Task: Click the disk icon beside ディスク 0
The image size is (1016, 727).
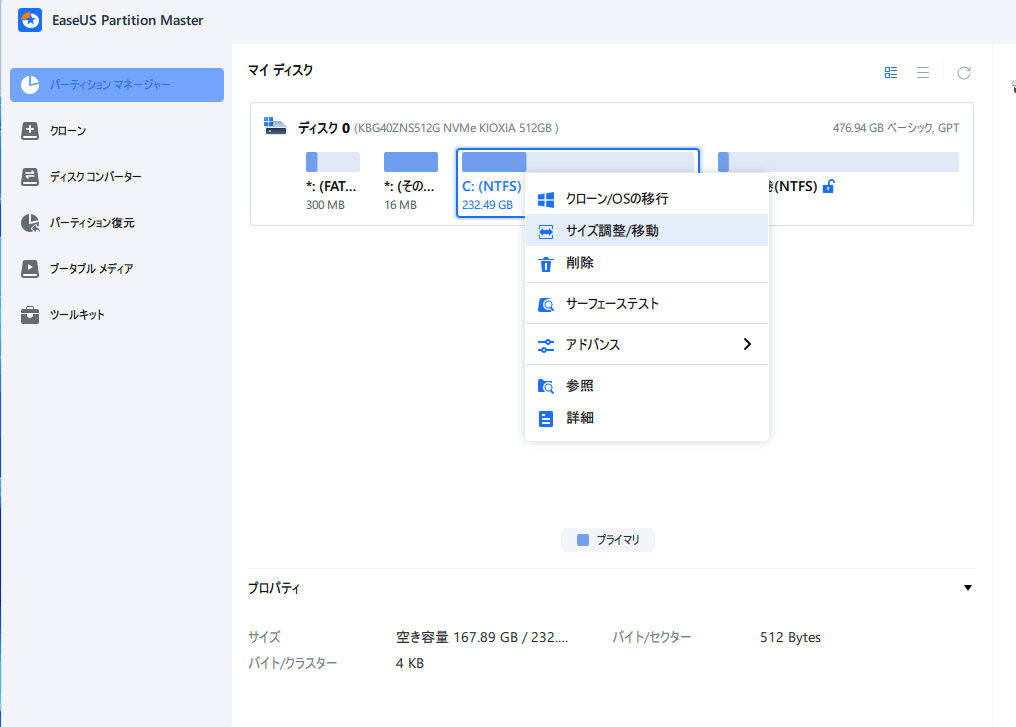Action: click(274, 126)
